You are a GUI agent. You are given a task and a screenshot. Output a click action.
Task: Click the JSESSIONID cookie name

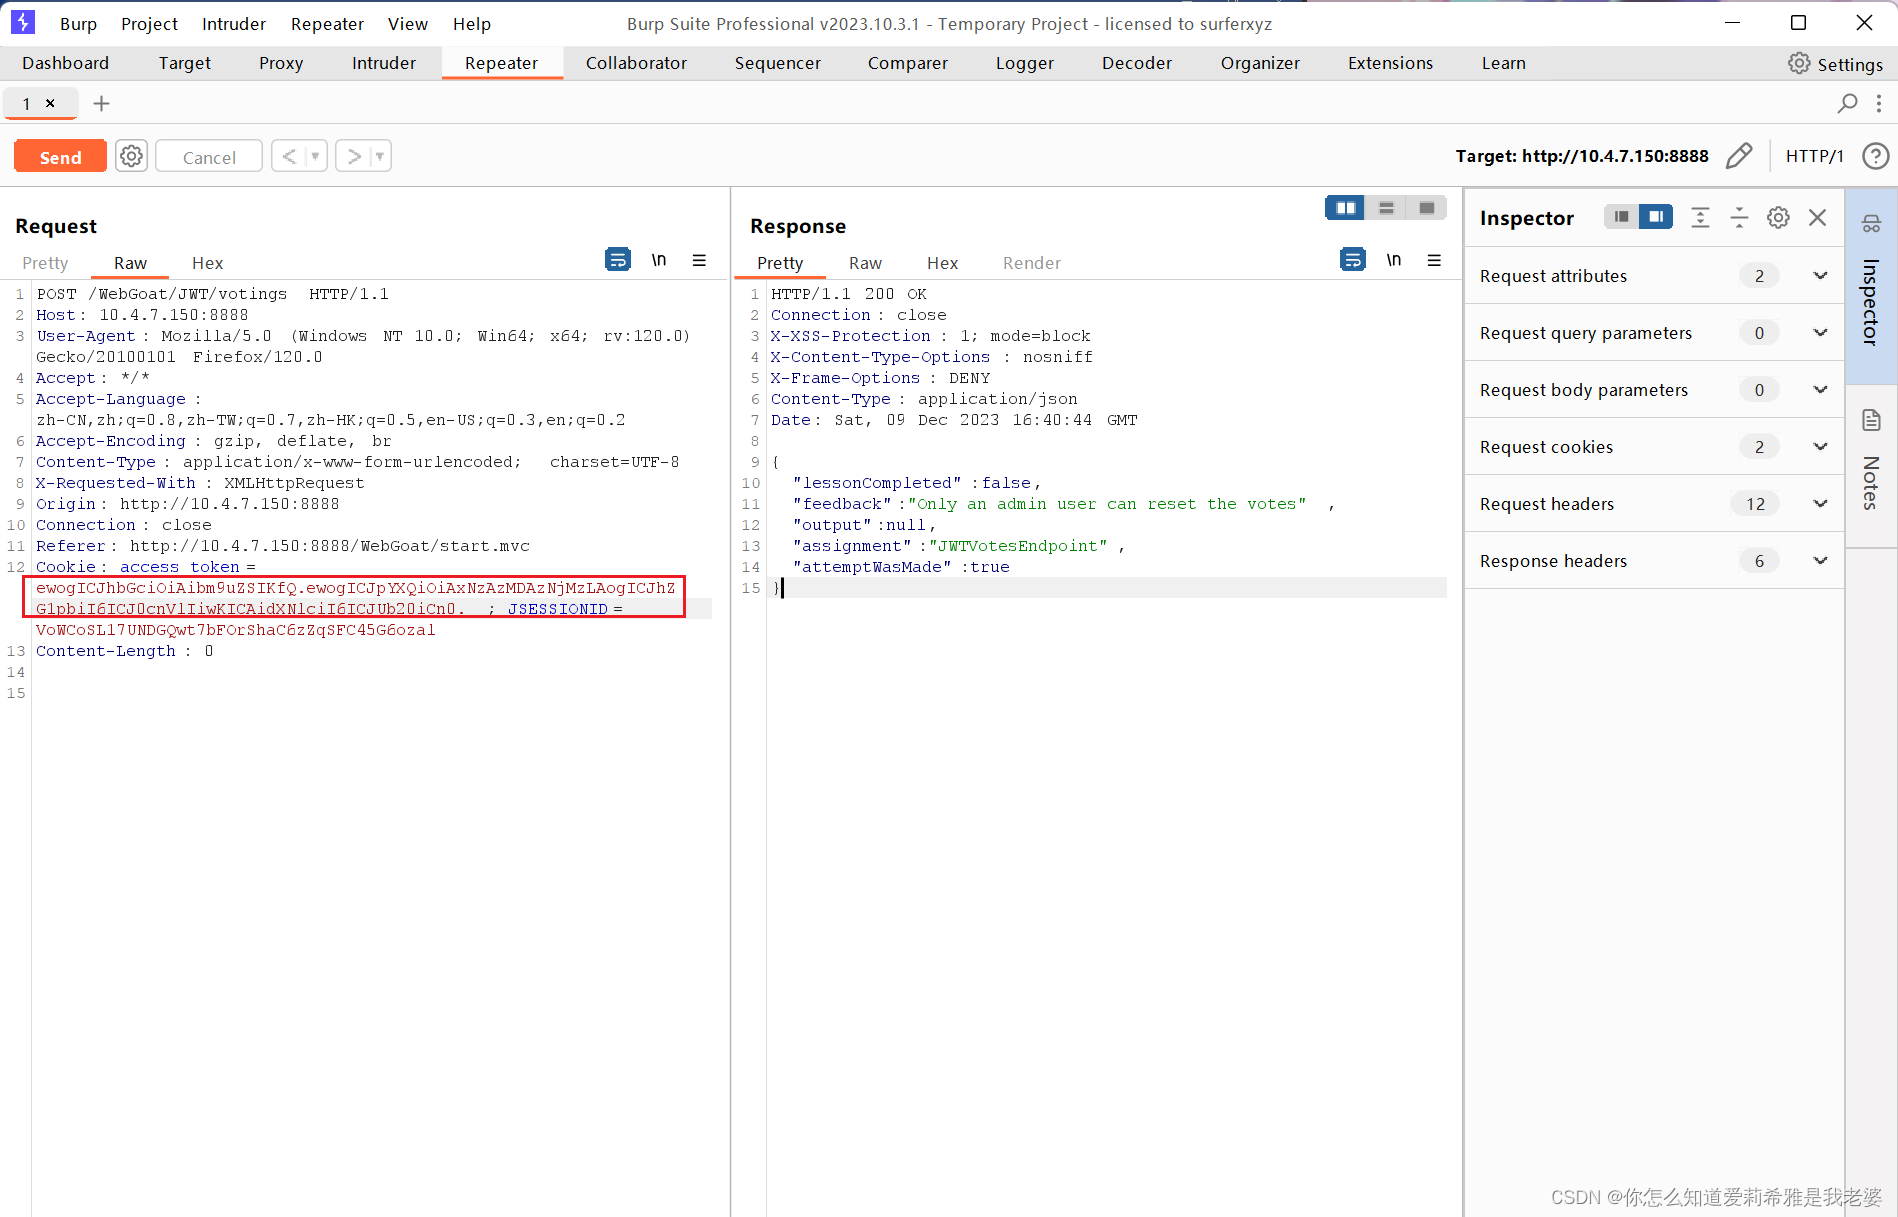pos(558,609)
